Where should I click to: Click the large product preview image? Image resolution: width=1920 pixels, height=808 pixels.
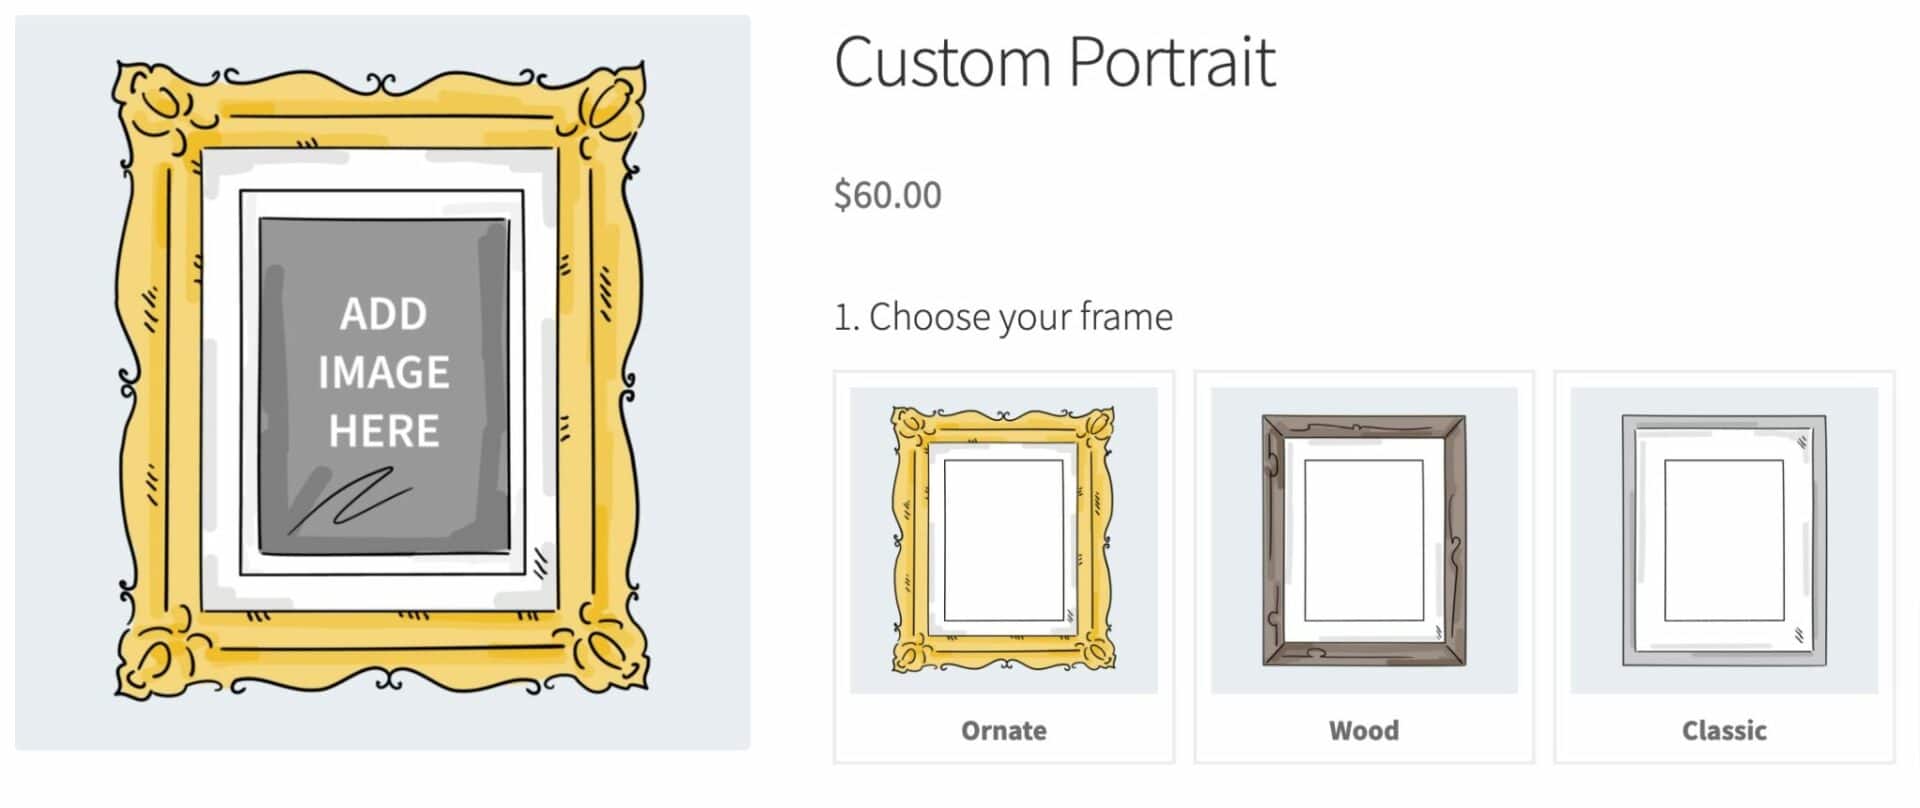pyautogui.click(x=383, y=382)
